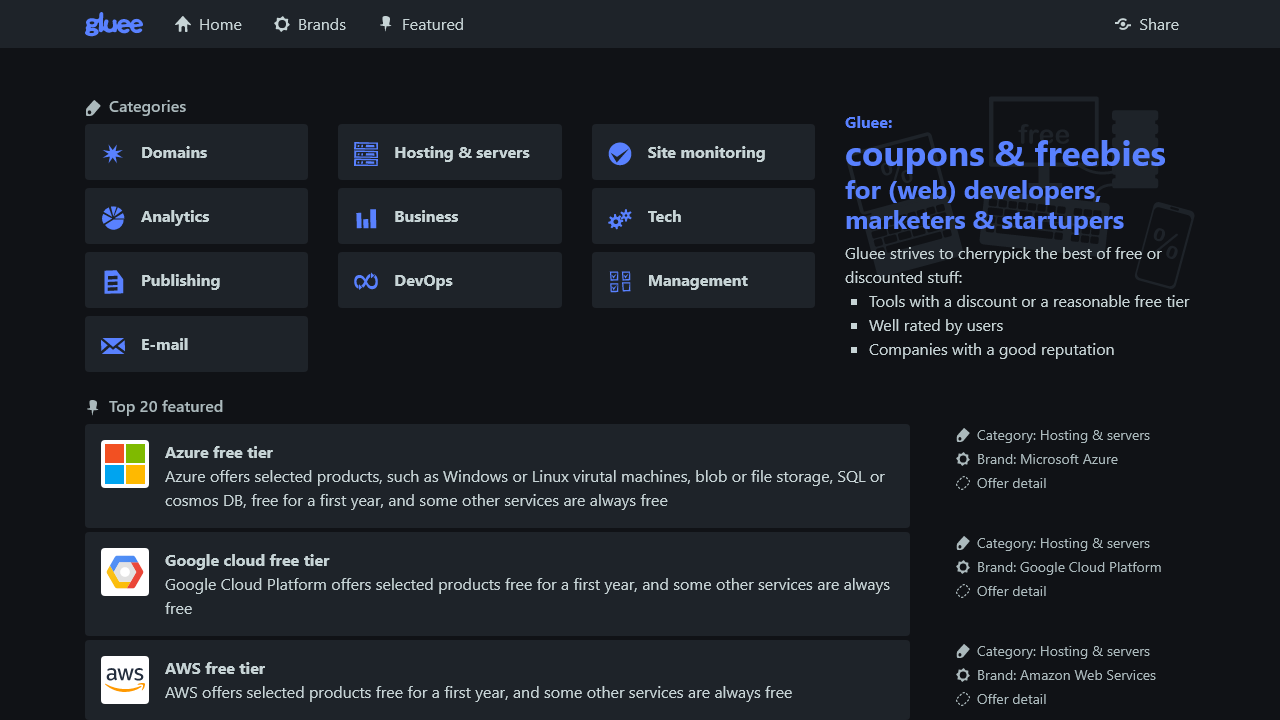The height and width of the screenshot is (720, 1280).
Task: Click the gluee logo
Action: click(114, 24)
